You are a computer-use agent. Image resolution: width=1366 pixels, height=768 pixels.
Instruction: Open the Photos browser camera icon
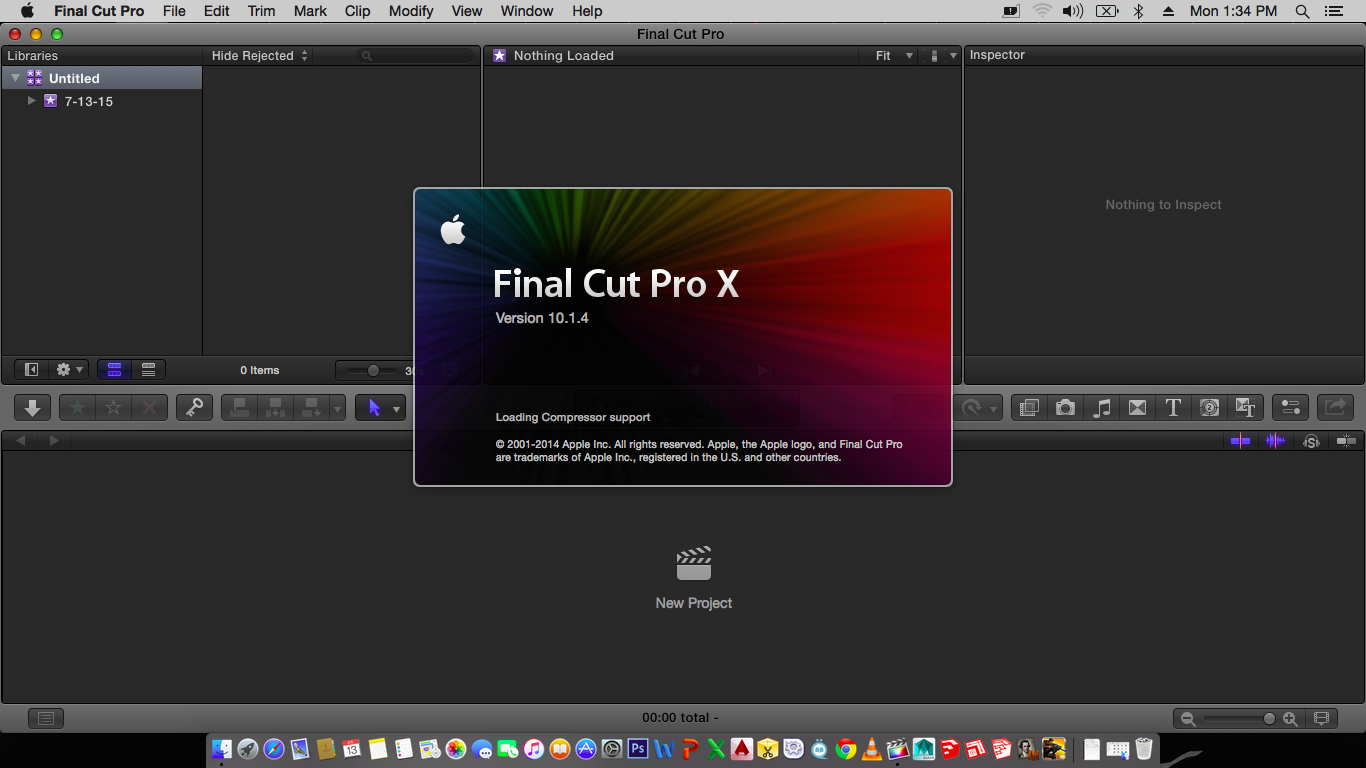pos(1066,408)
